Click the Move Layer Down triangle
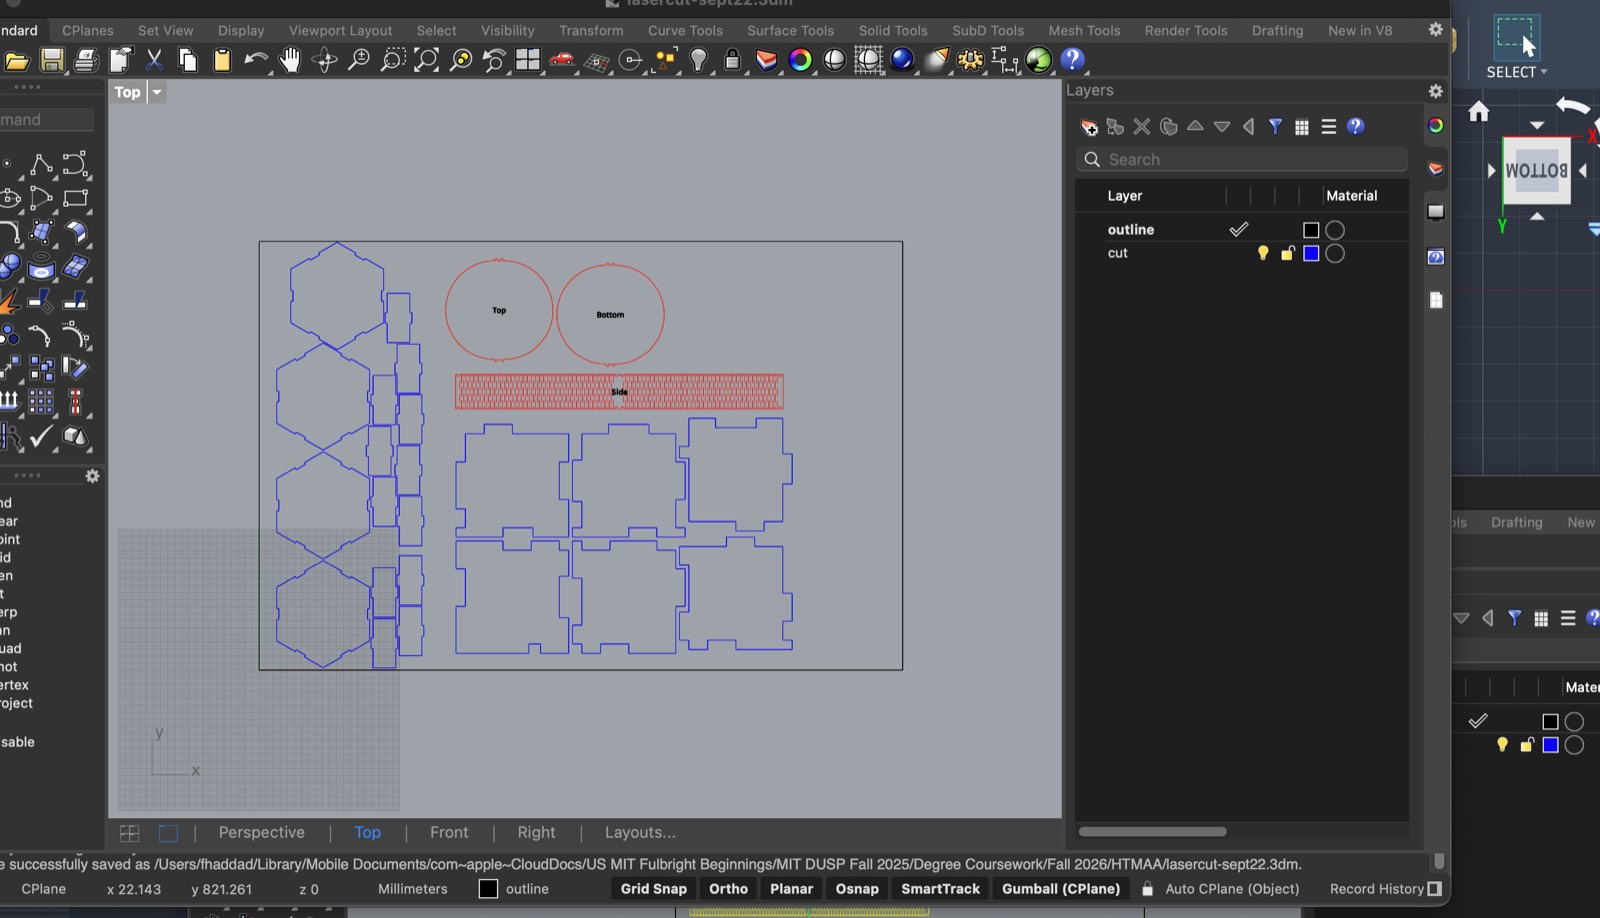Screen dimensions: 1600x918 click(x=1222, y=127)
